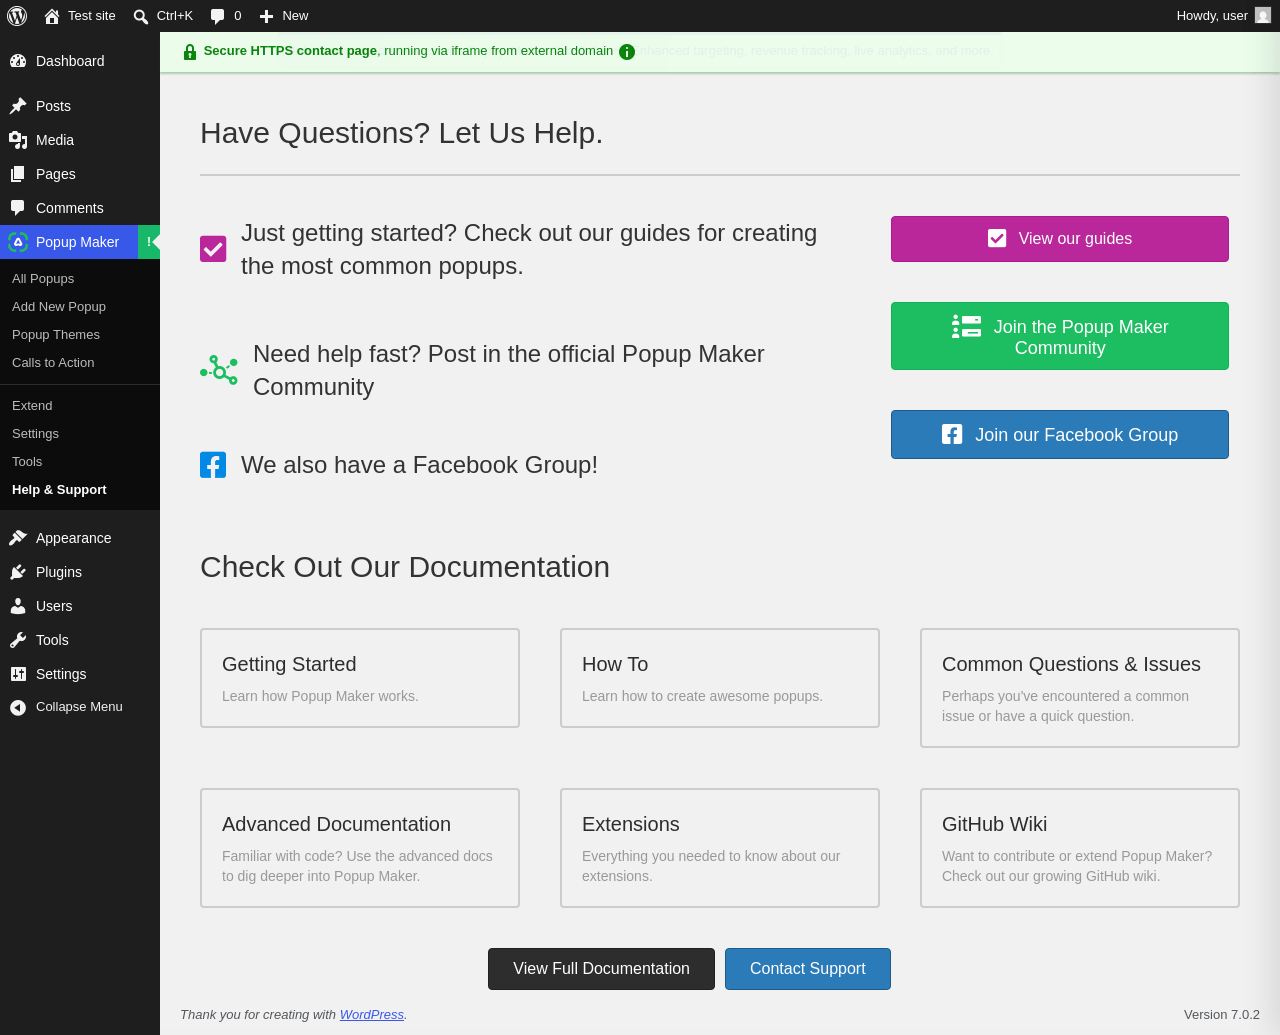
Task: Click the Contact Support button
Action: click(x=808, y=969)
